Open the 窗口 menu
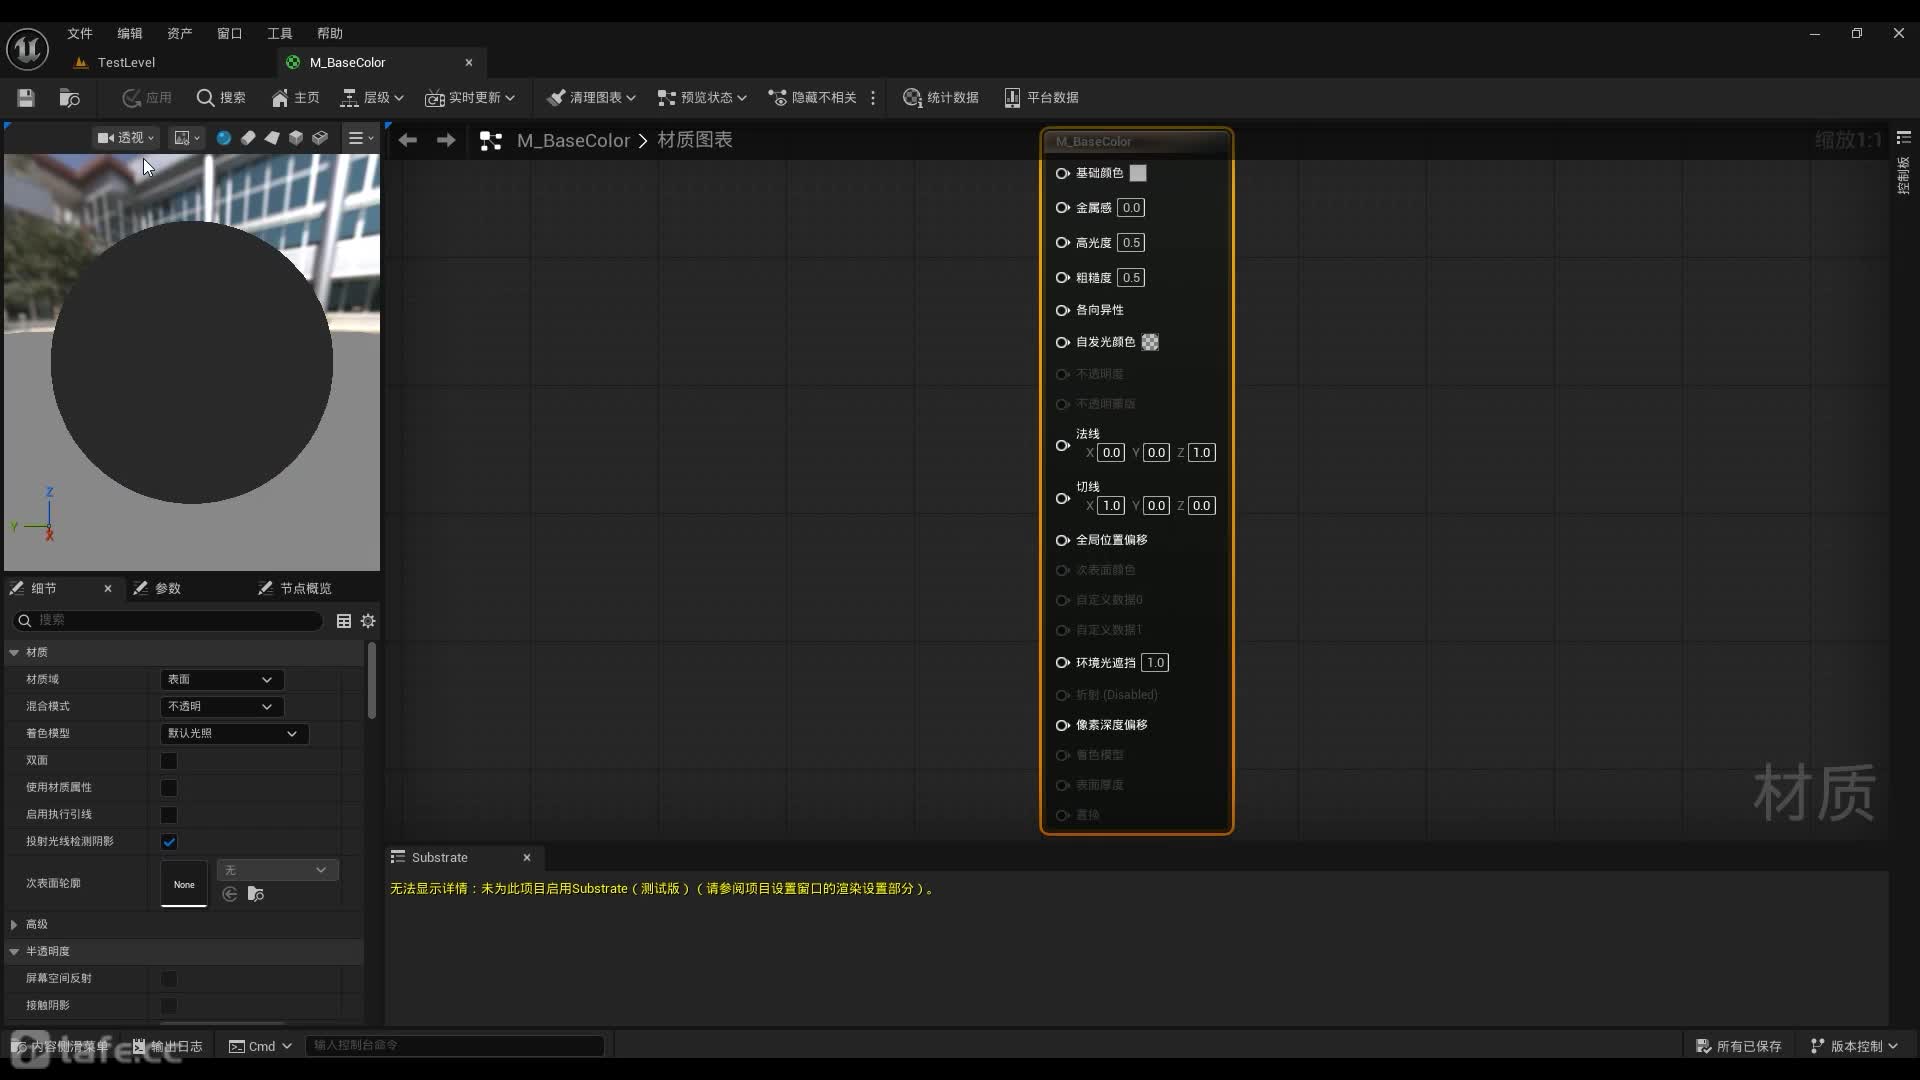Viewport: 1920px width, 1080px height. (229, 33)
